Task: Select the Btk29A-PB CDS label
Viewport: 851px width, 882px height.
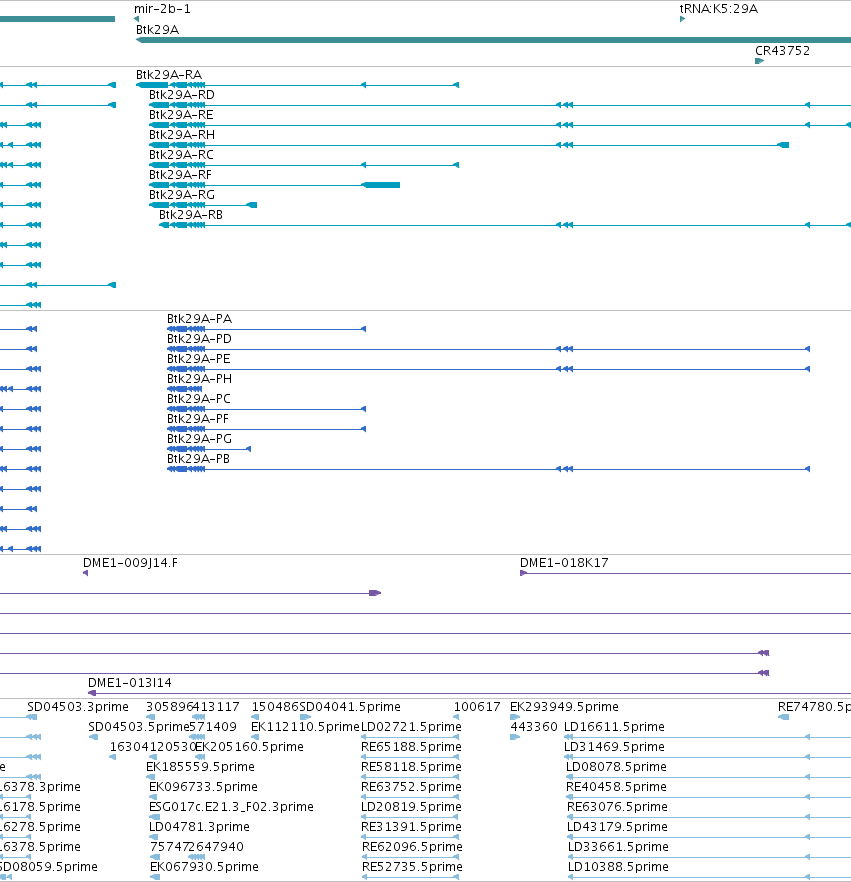Action: click(x=199, y=459)
